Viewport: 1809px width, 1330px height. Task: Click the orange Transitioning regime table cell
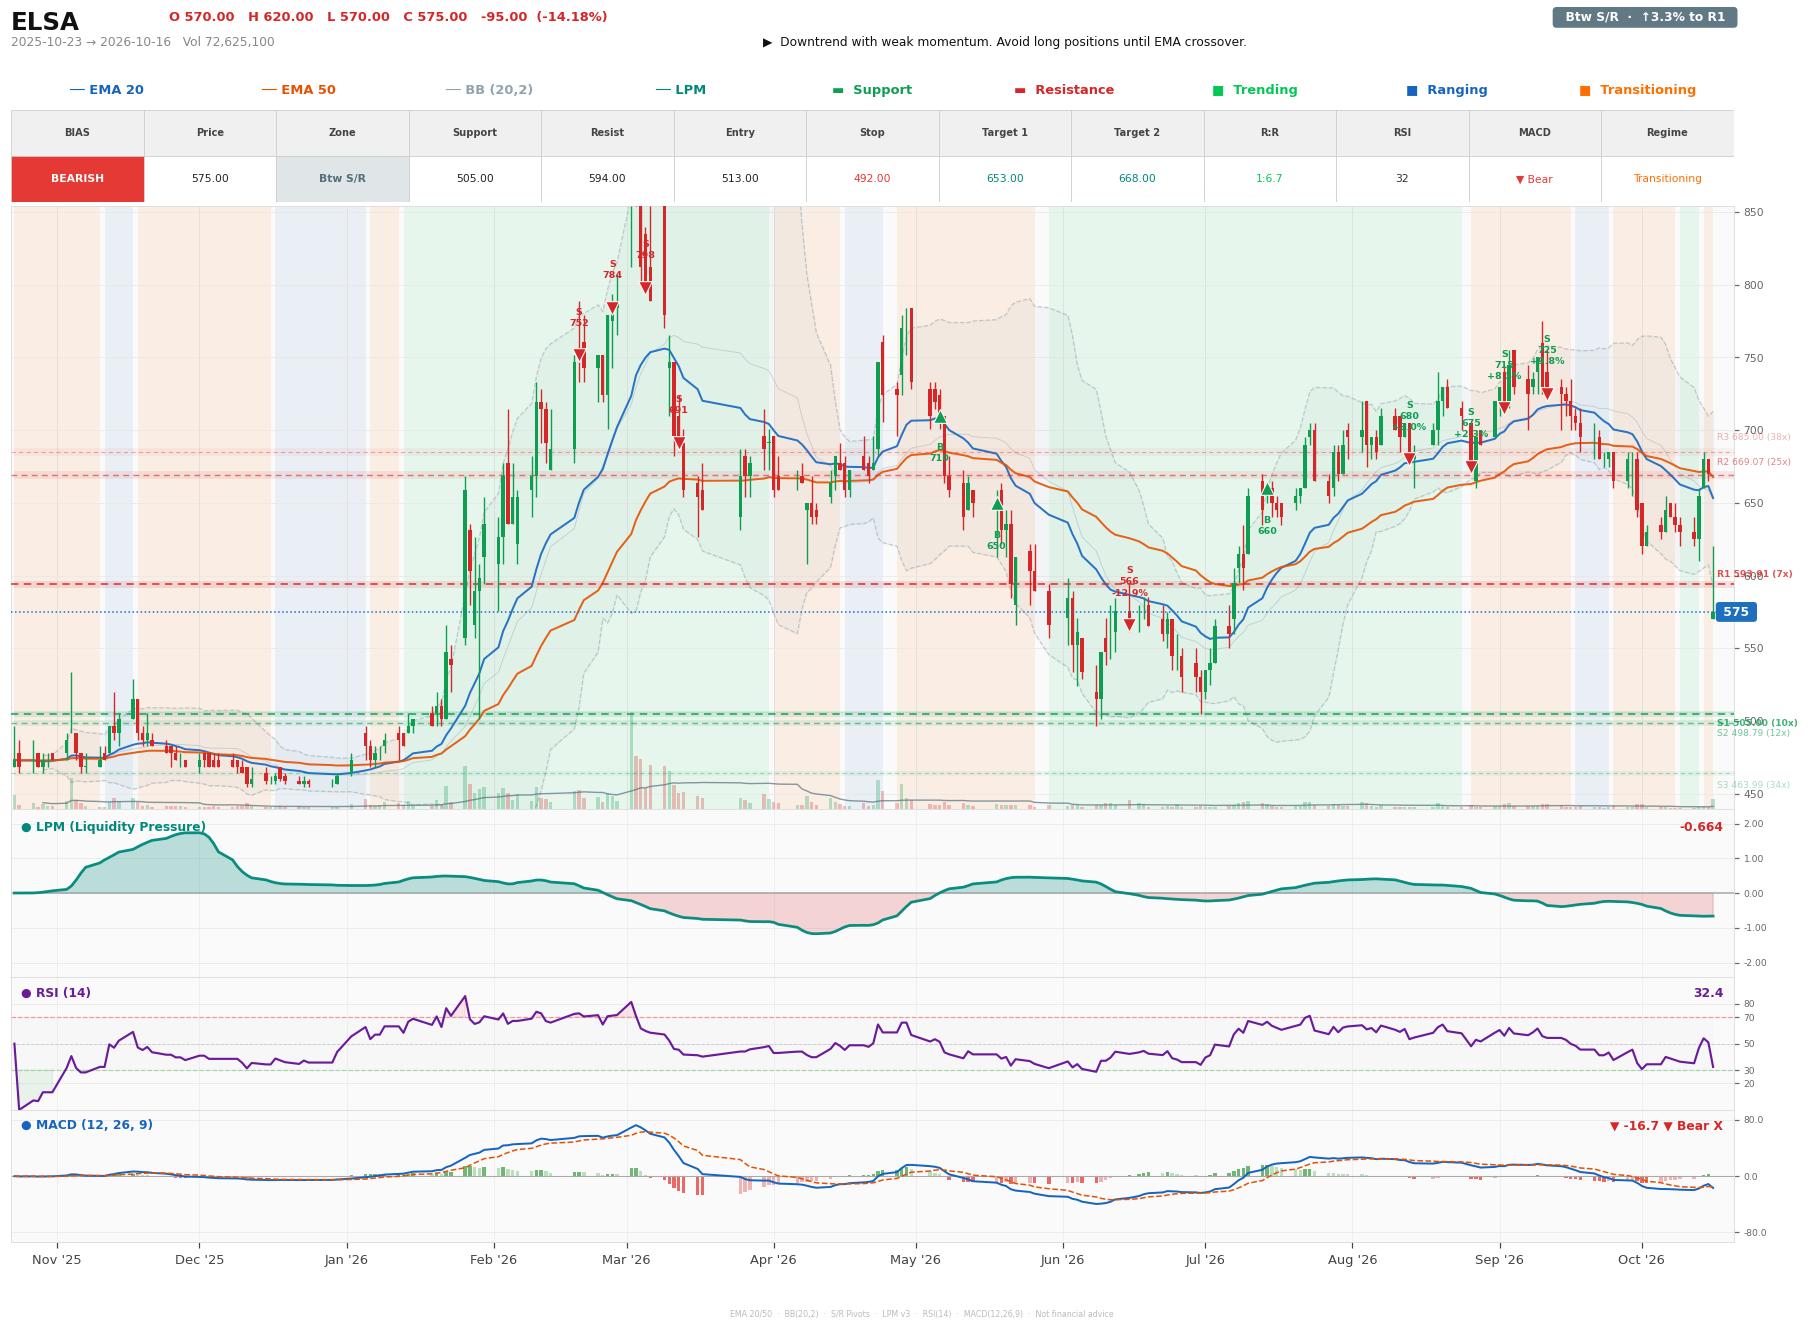1667,179
